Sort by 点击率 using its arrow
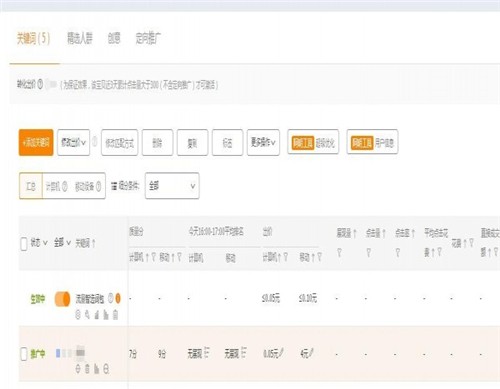 pos(413,233)
